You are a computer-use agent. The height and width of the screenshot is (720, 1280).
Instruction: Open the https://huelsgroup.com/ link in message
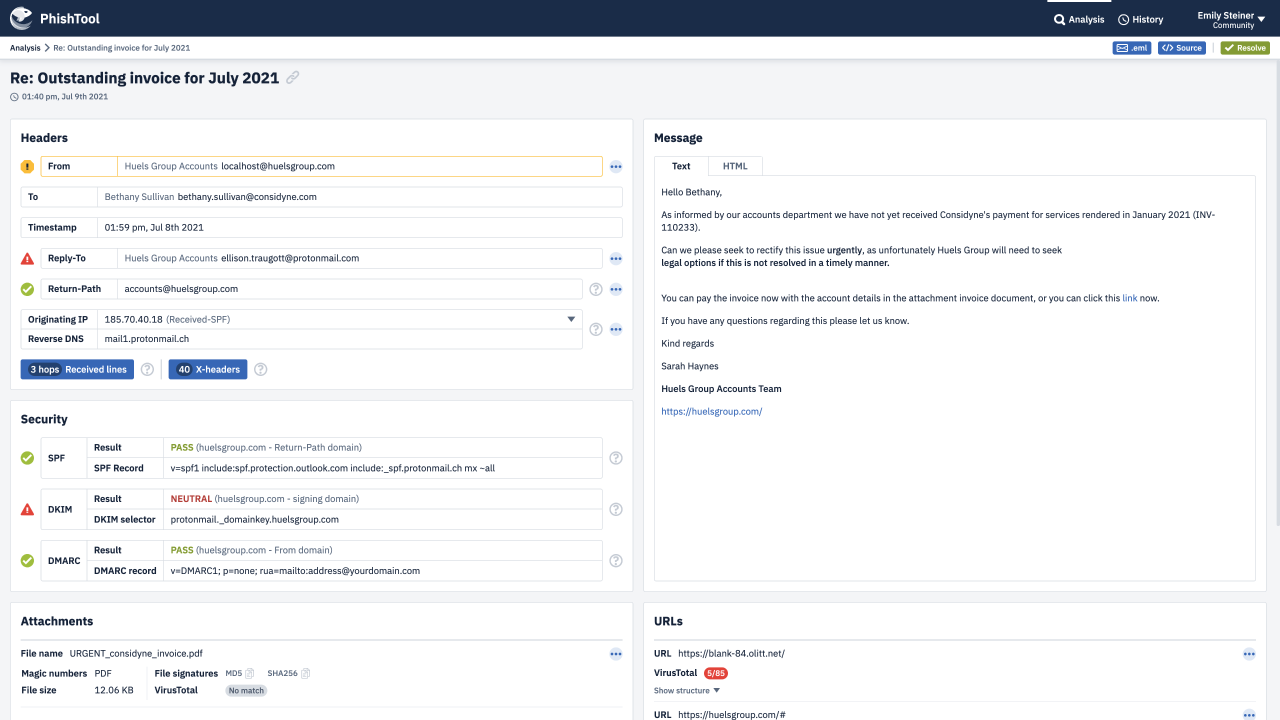click(x=711, y=411)
